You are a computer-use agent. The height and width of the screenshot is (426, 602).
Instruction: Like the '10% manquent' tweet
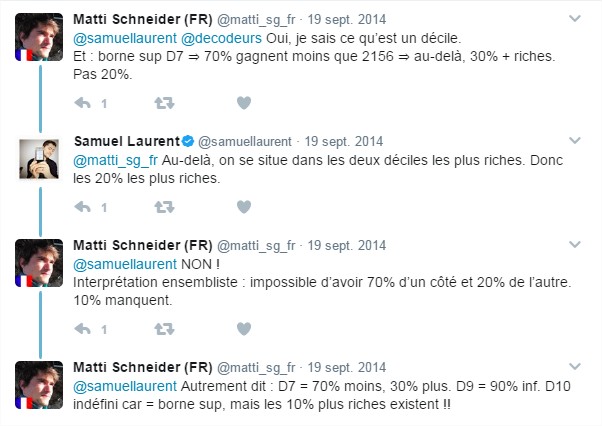(x=244, y=329)
